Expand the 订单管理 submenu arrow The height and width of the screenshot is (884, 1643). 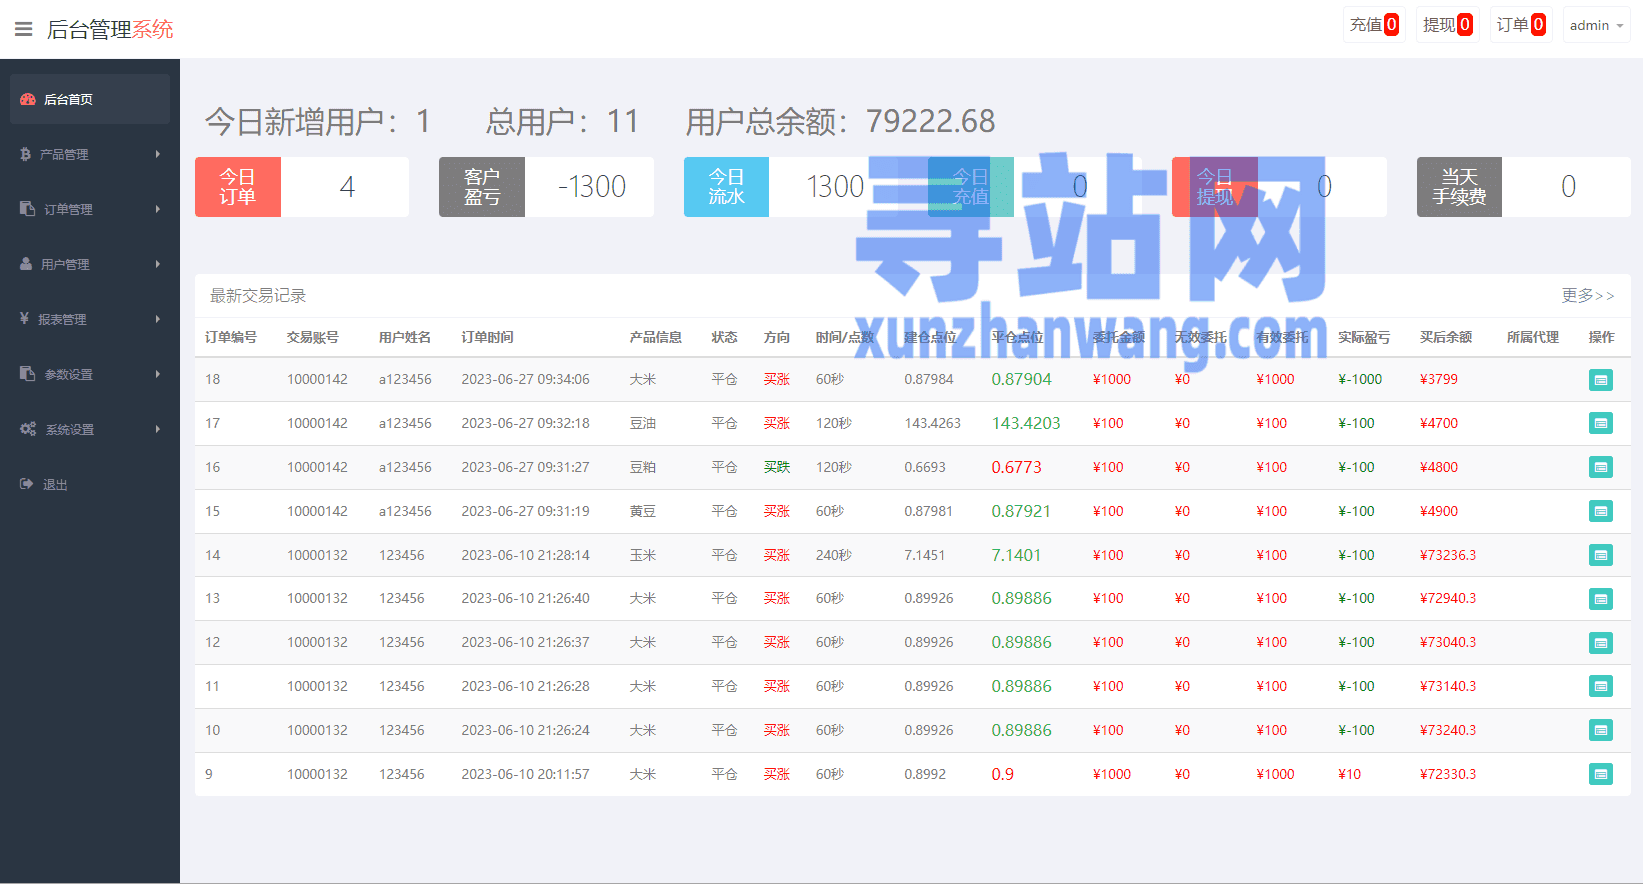158,209
